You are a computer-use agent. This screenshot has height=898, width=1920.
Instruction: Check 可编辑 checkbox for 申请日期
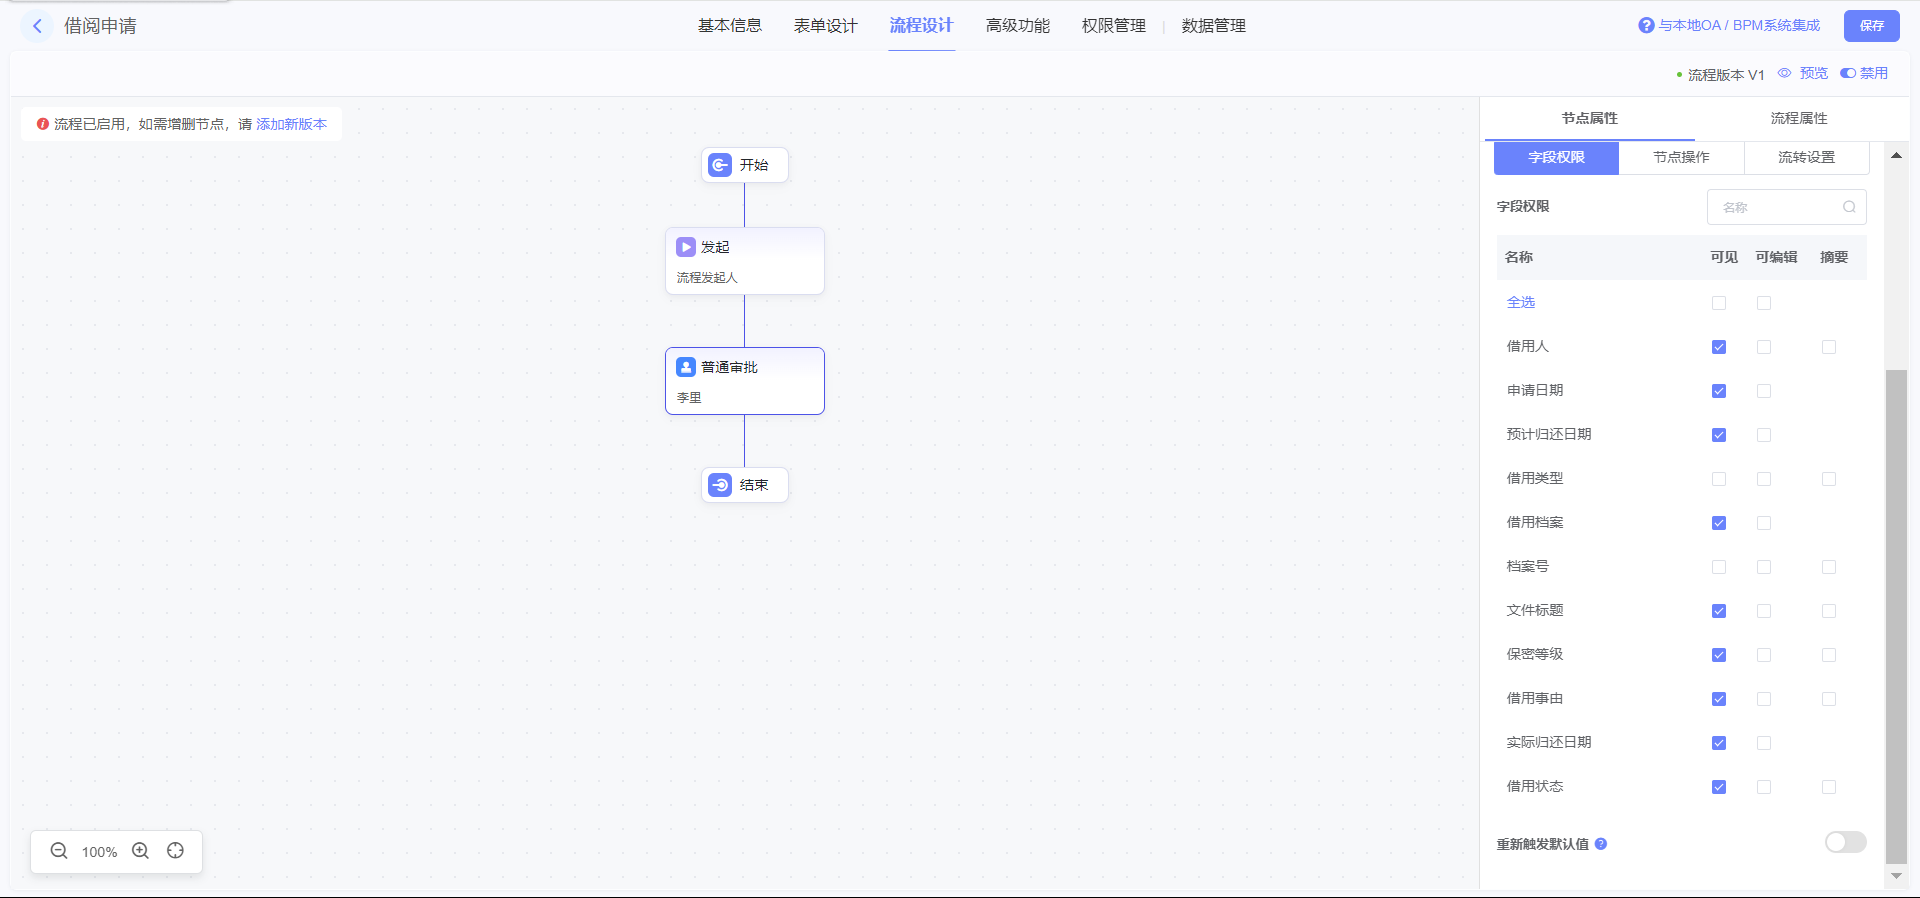click(1764, 391)
